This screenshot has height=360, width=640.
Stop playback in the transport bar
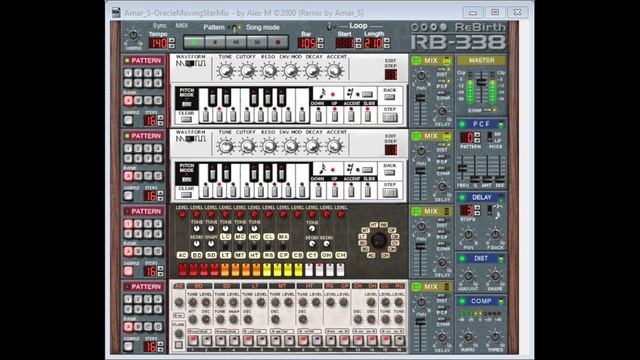215,42
